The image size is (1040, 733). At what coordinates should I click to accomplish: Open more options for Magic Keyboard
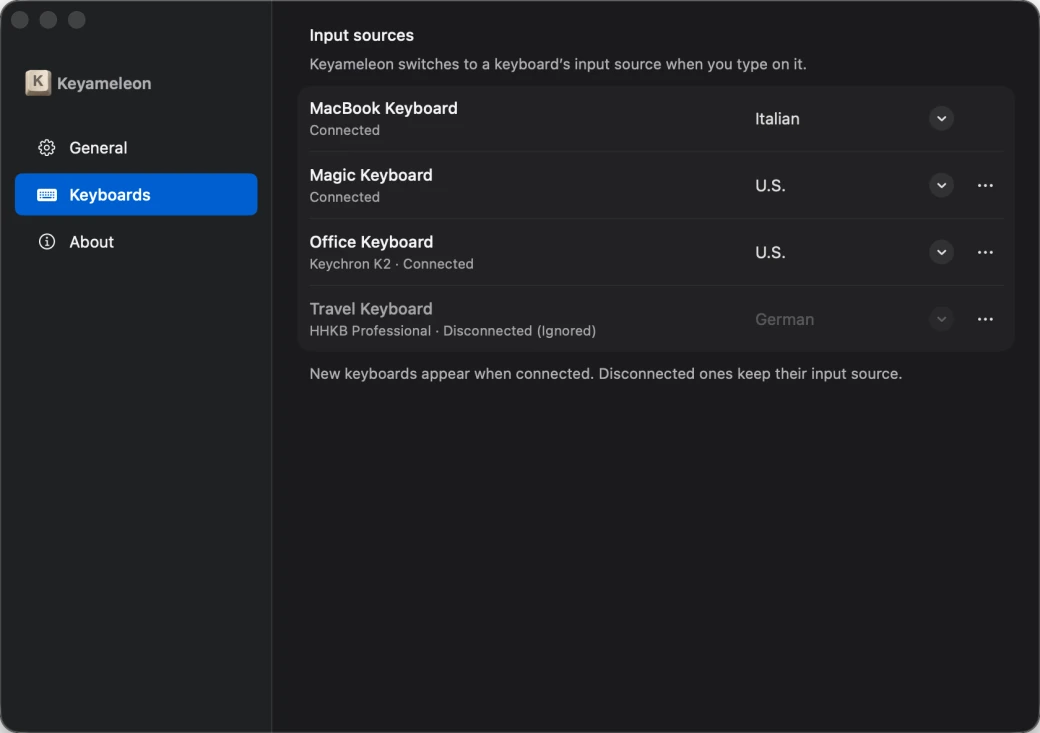coord(985,185)
